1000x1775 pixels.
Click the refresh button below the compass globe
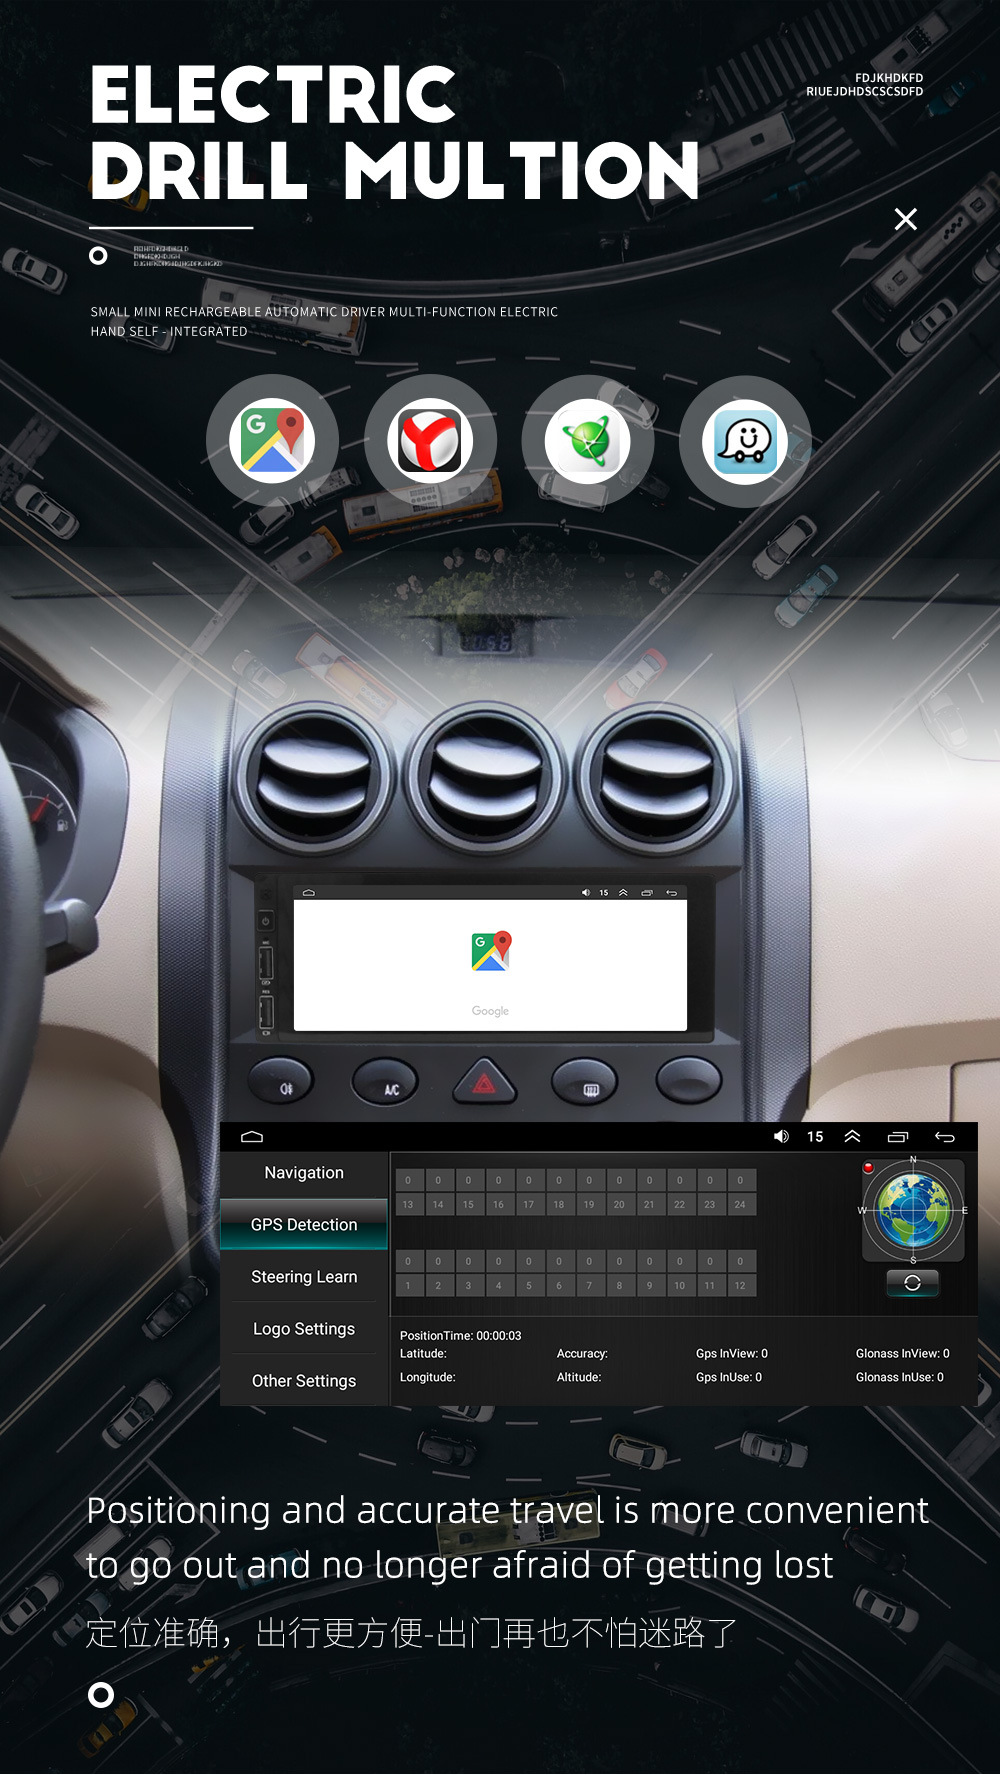tap(912, 1283)
